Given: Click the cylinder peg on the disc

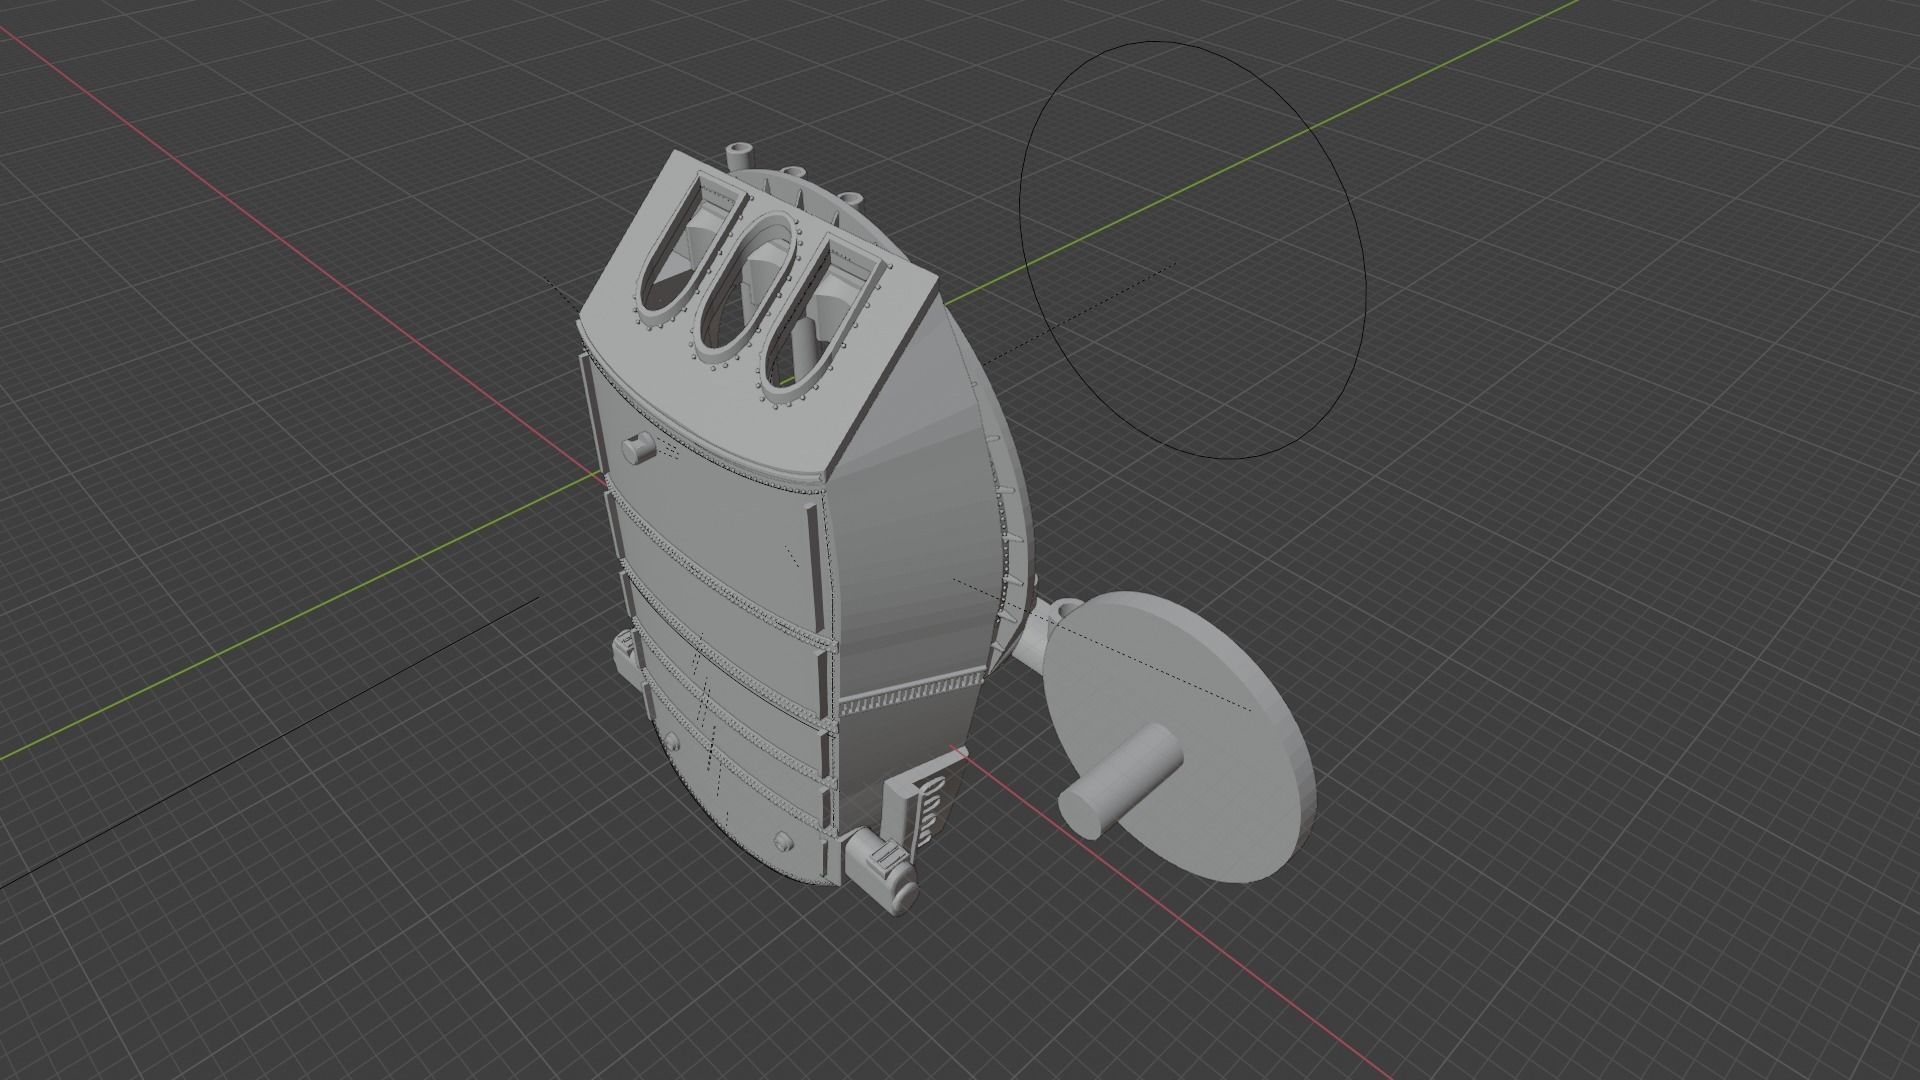Looking at the screenshot, I should click(x=1120, y=780).
